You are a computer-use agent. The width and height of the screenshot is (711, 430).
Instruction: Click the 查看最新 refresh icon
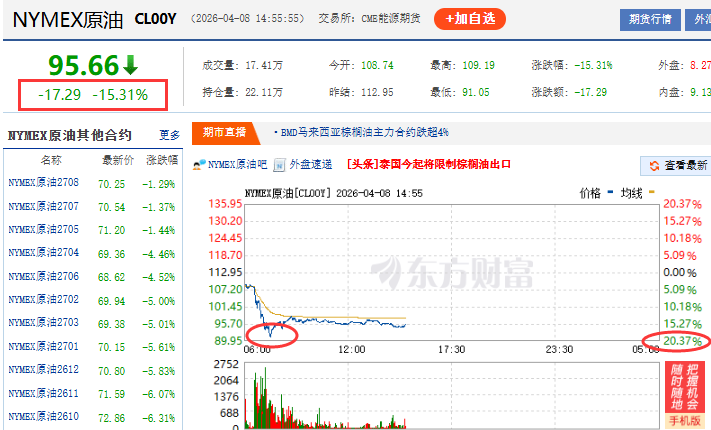click(x=654, y=166)
